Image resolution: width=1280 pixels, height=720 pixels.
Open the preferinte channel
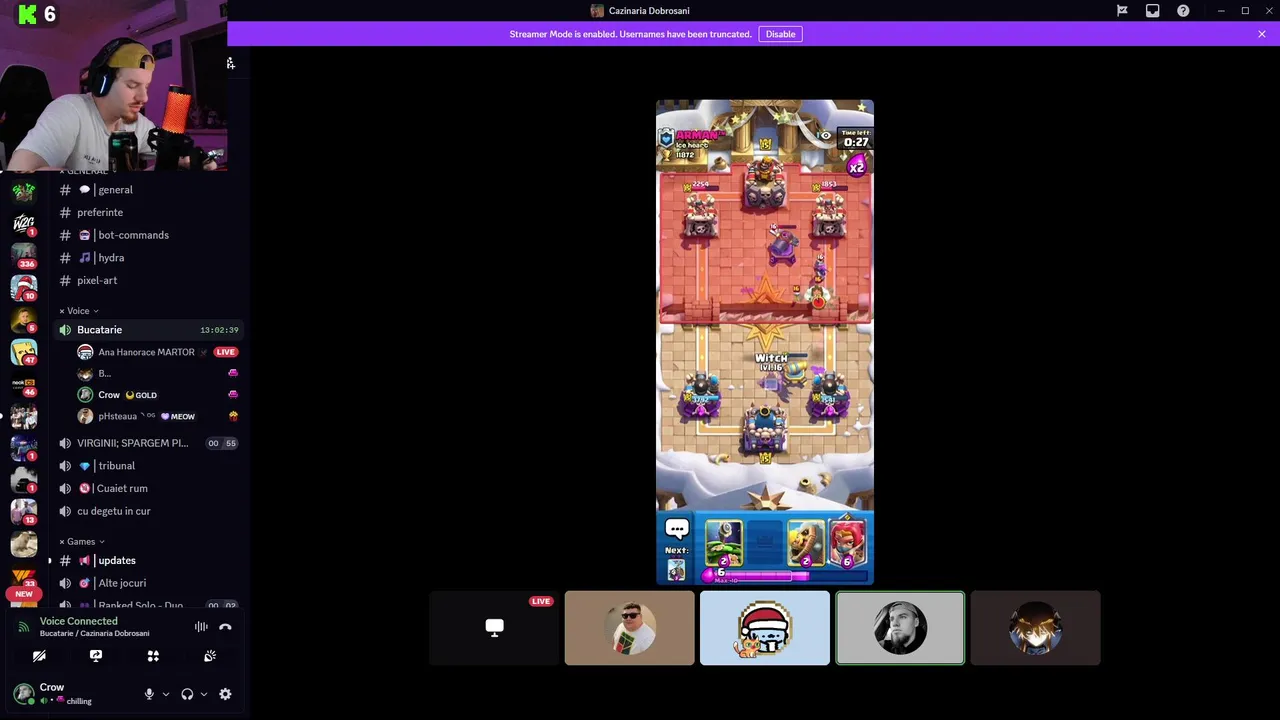click(x=147, y=213)
